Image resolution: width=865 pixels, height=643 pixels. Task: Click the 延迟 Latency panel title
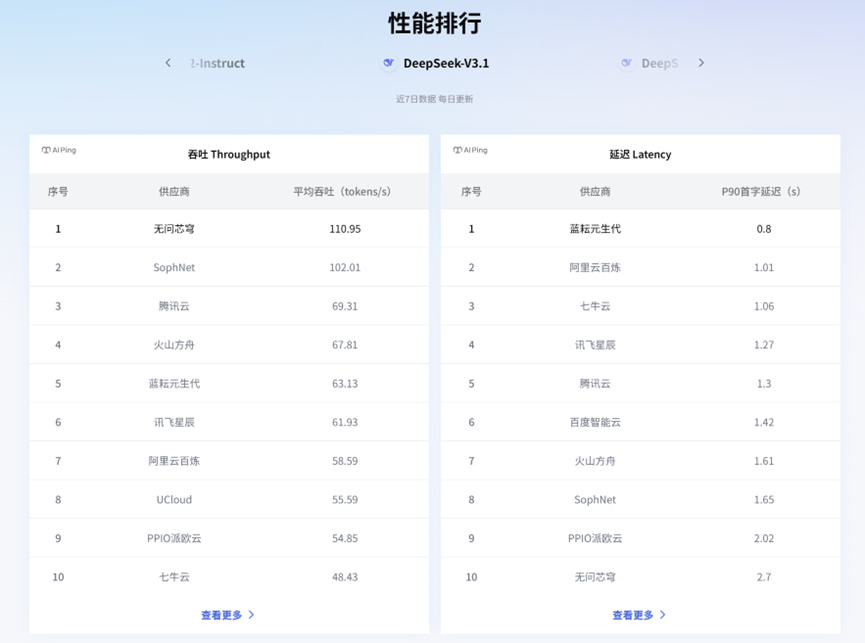[640, 154]
